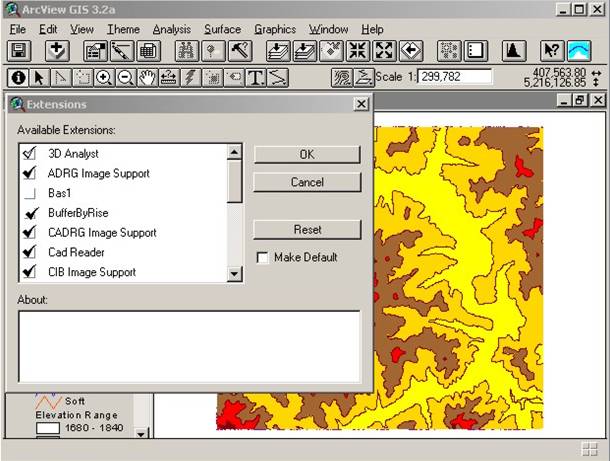The width and height of the screenshot is (610, 461).
Task: Open the Edit Legend toolbar icon
Action: tap(122, 51)
